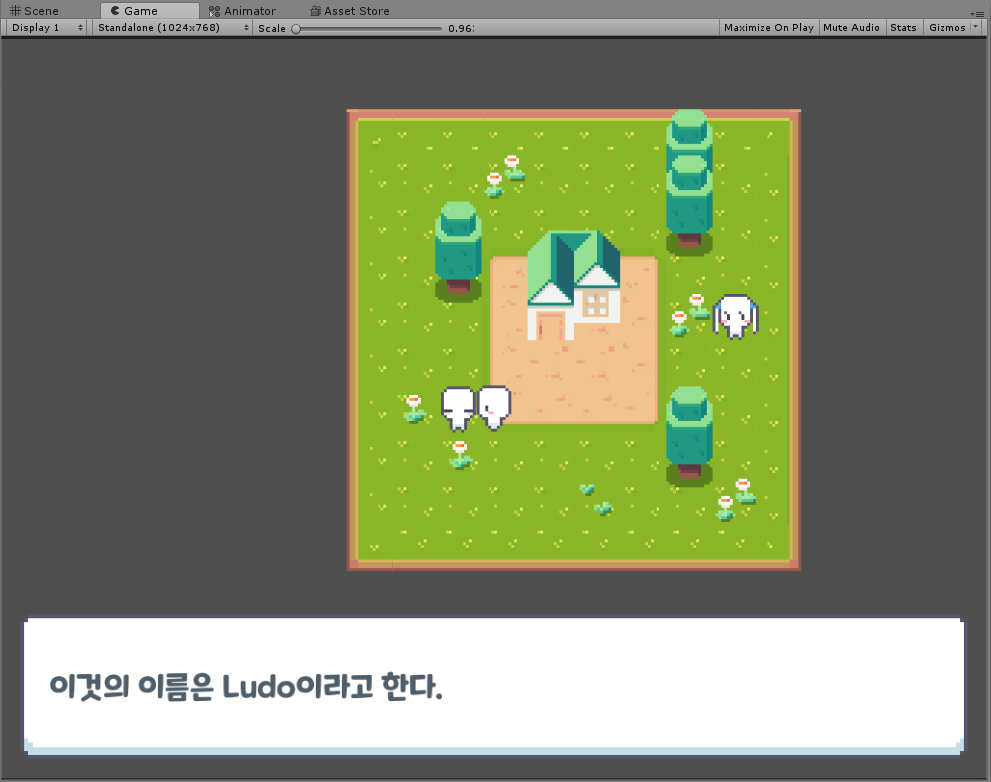Viewport: 991px width, 782px height.
Task: Click the Asset Store bag icon
Action: 315,11
